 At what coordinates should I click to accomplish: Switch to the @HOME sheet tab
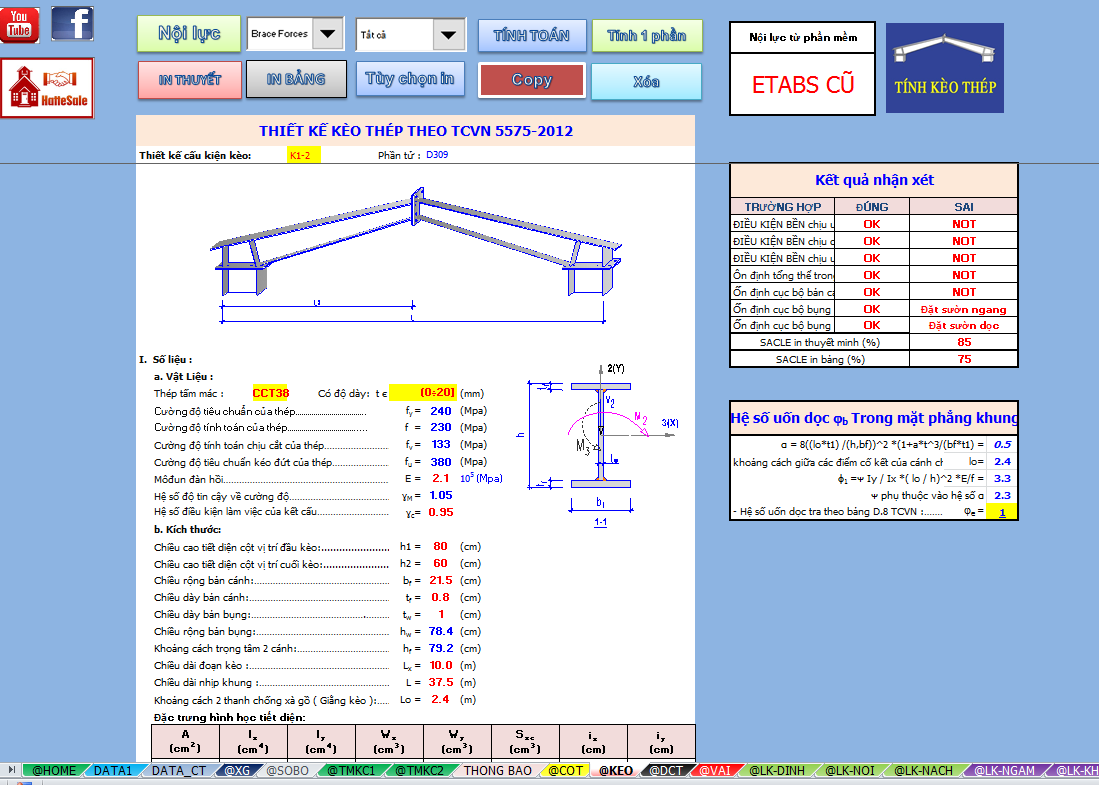tap(55, 770)
